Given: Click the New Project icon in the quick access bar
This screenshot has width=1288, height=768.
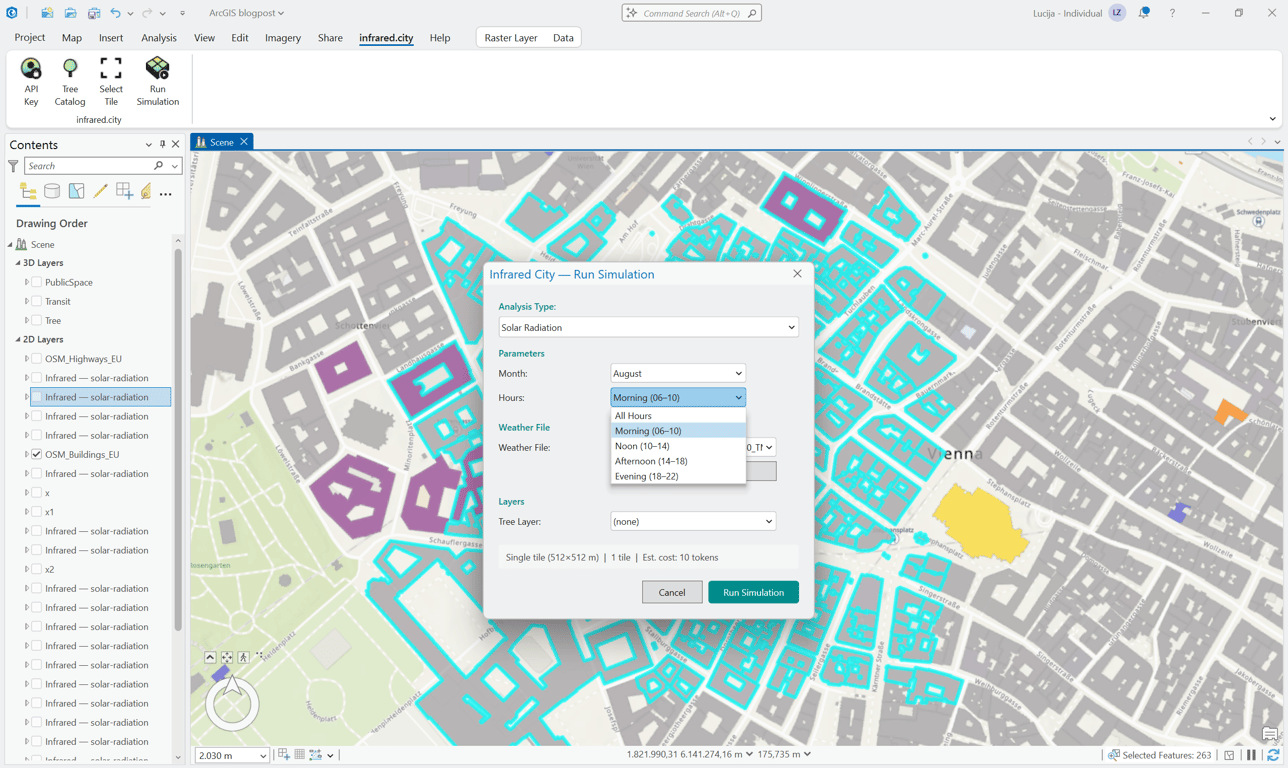Looking at the screenshot, I should point(47,13).
